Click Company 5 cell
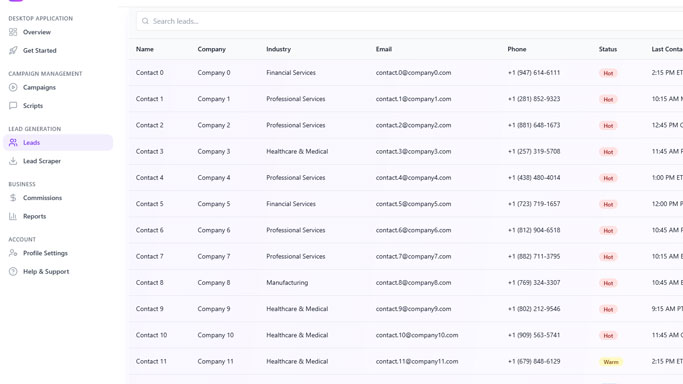Screen dimensions: 683x384 (x=214, y=204)
